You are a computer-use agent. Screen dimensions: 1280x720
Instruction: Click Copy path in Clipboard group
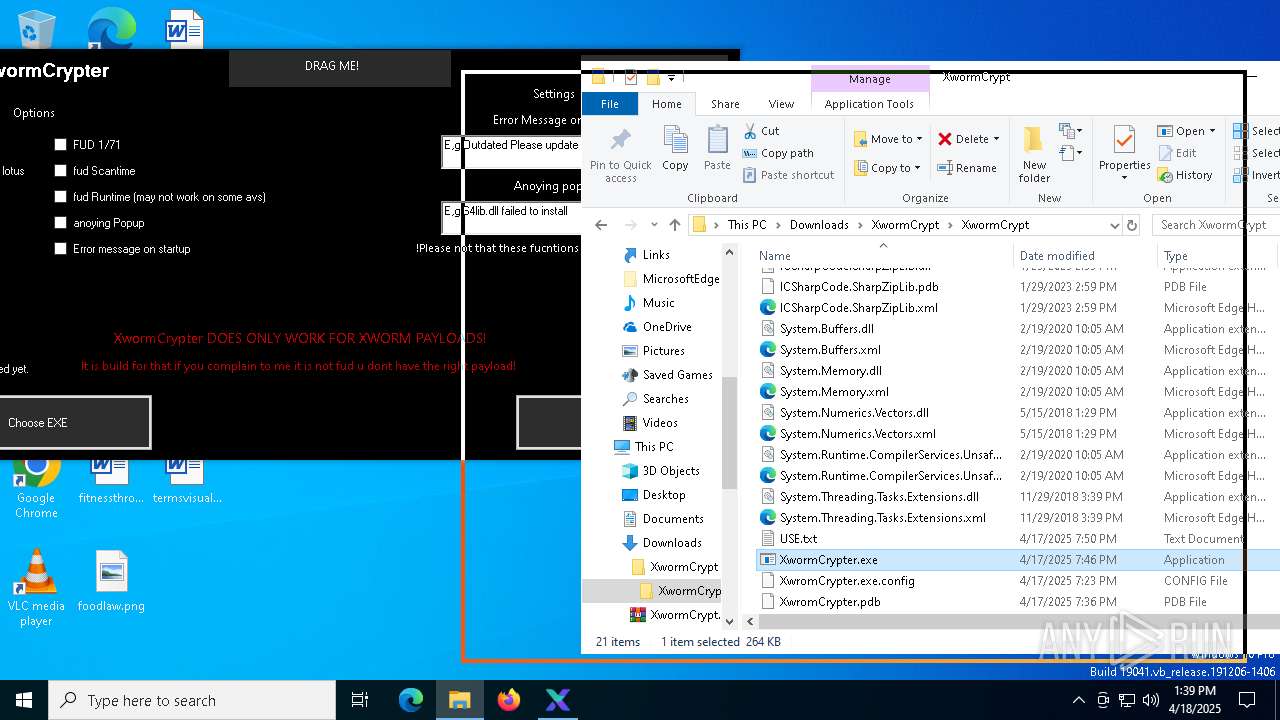(778, 153)
